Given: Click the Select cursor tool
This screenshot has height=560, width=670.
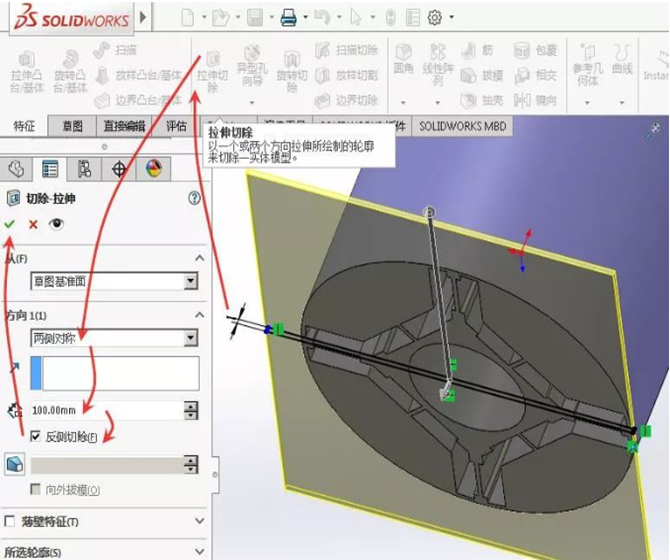Looking at the screenshot, I should click(356, 18).
